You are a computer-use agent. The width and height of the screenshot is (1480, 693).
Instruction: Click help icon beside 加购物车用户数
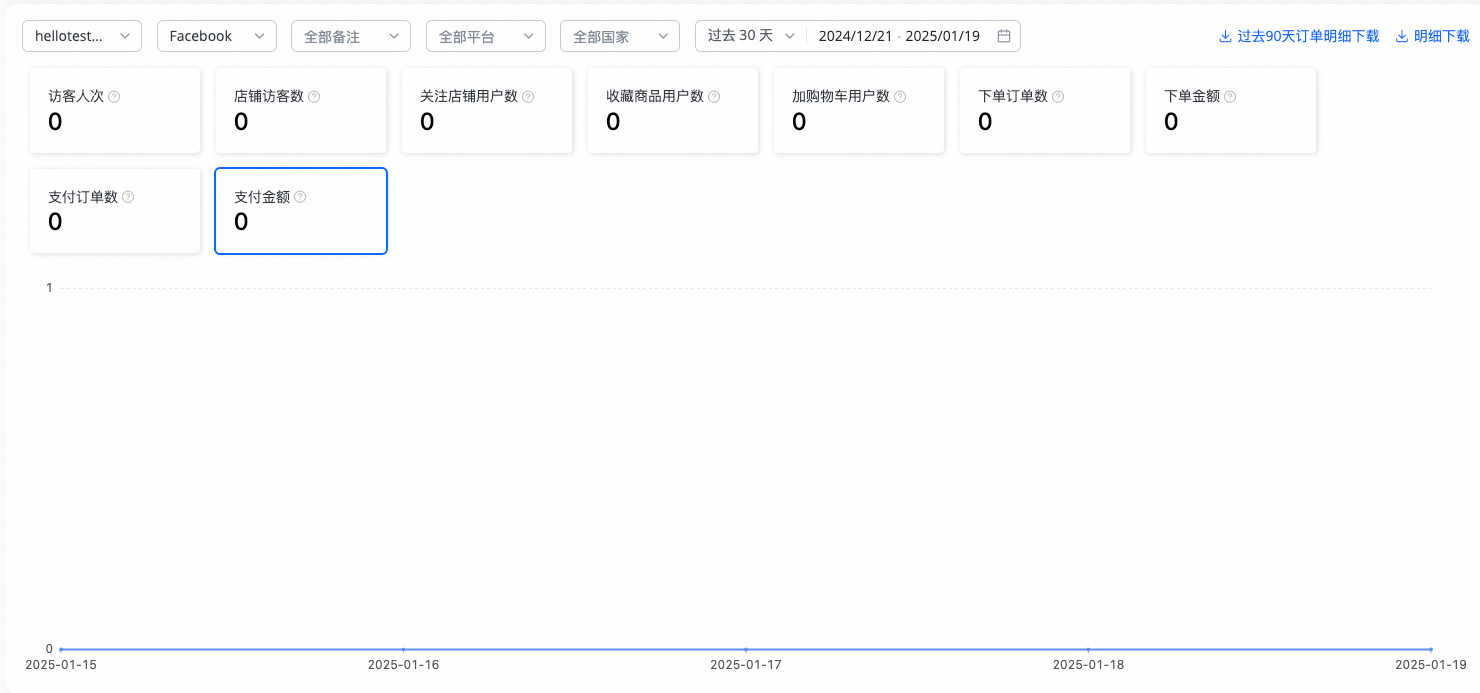[900, 97]
